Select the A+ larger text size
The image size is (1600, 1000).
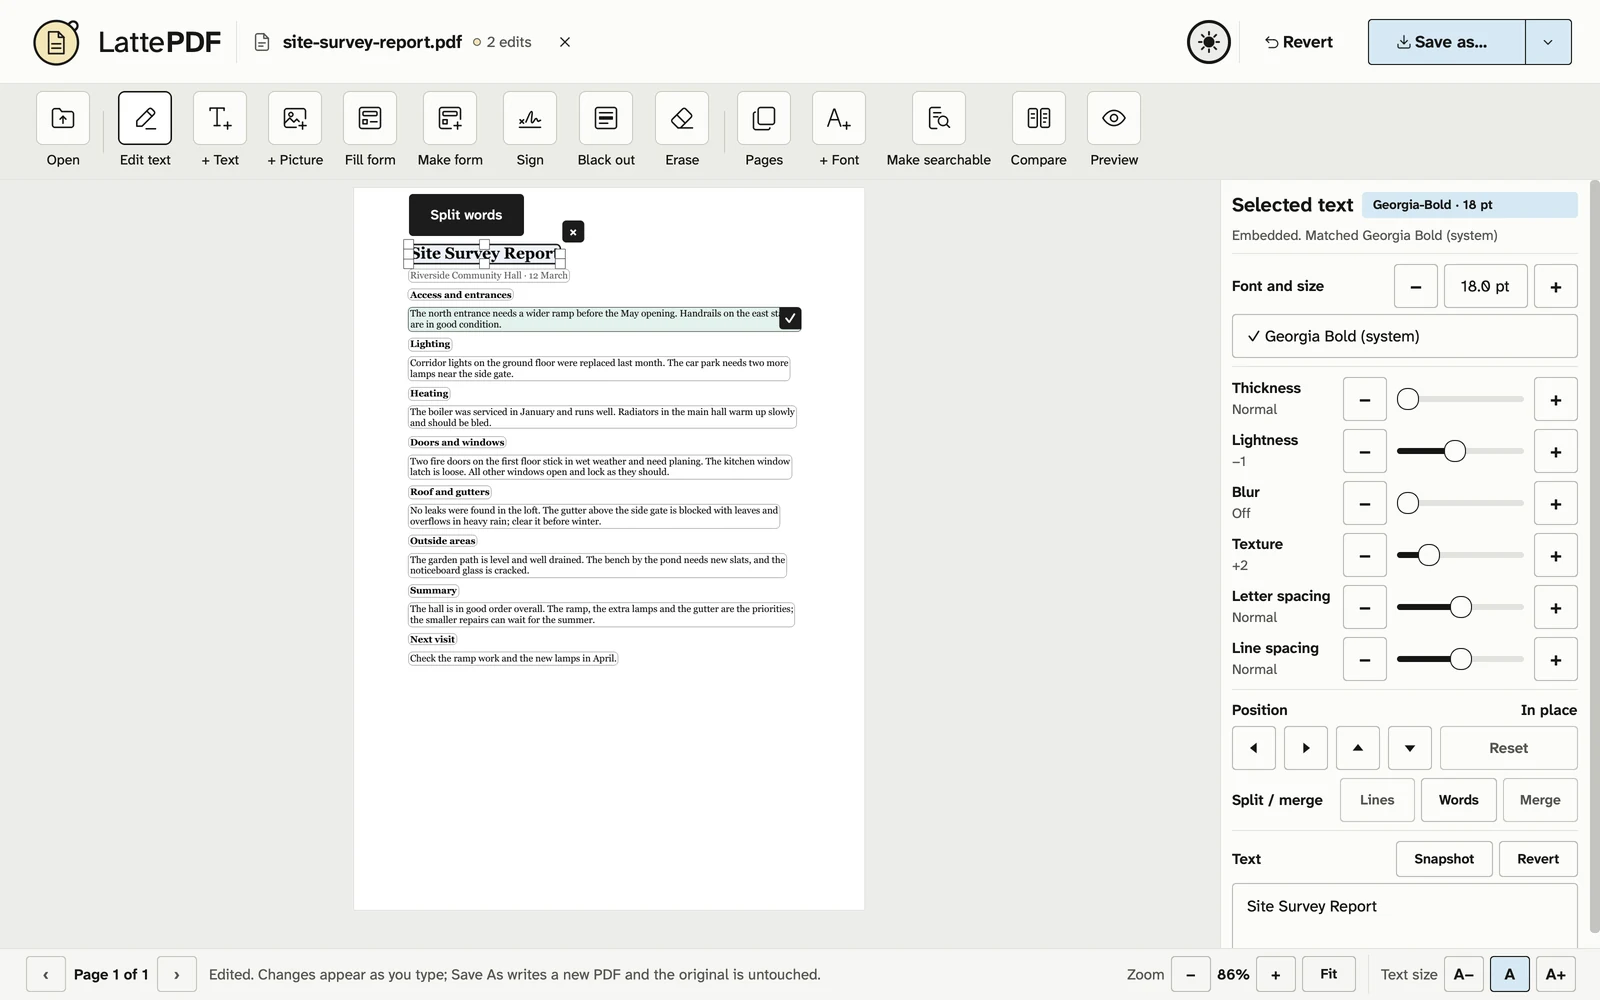click(x=1556, y=974)
